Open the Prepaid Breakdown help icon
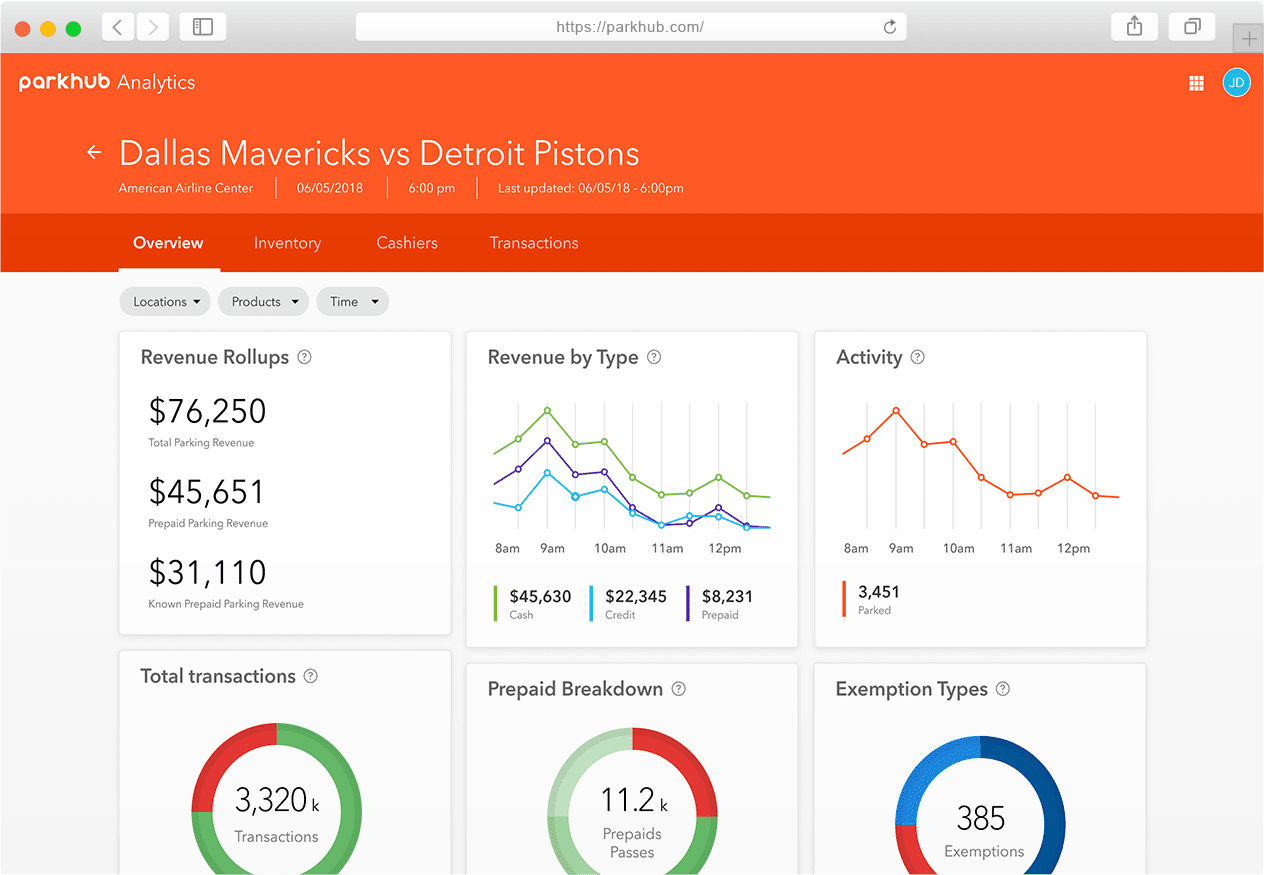 click(678, 689)
